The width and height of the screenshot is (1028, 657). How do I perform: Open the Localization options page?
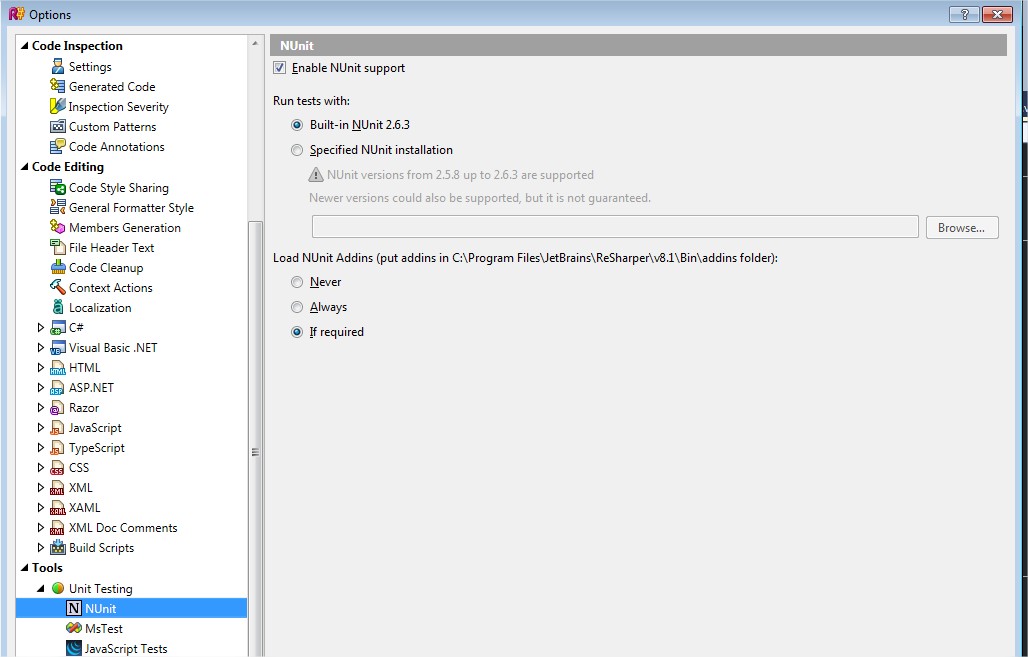tap(100, 308)
